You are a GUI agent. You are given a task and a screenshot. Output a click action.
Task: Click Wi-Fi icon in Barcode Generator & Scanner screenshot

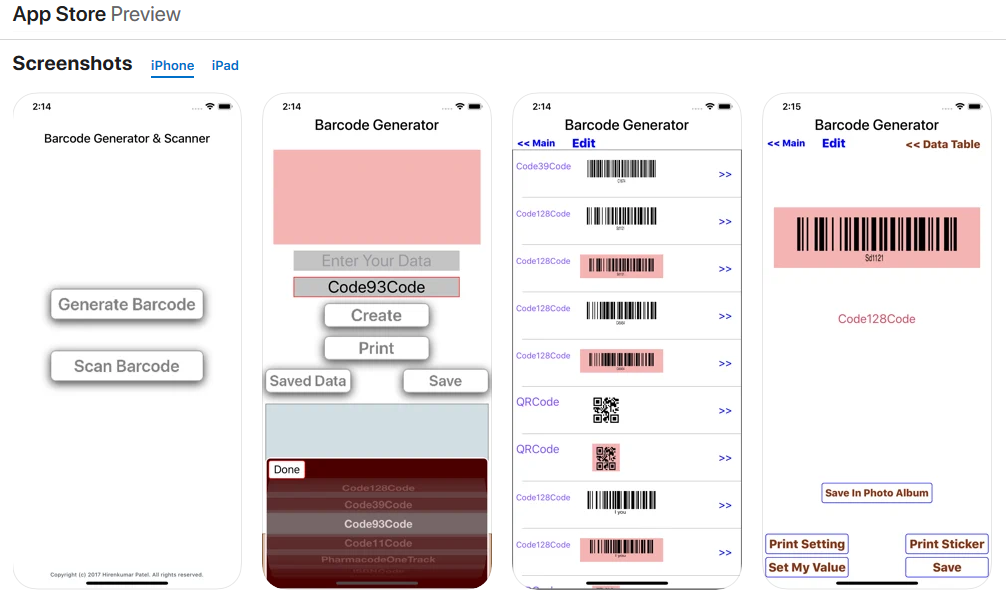click(x=209, y=107)
